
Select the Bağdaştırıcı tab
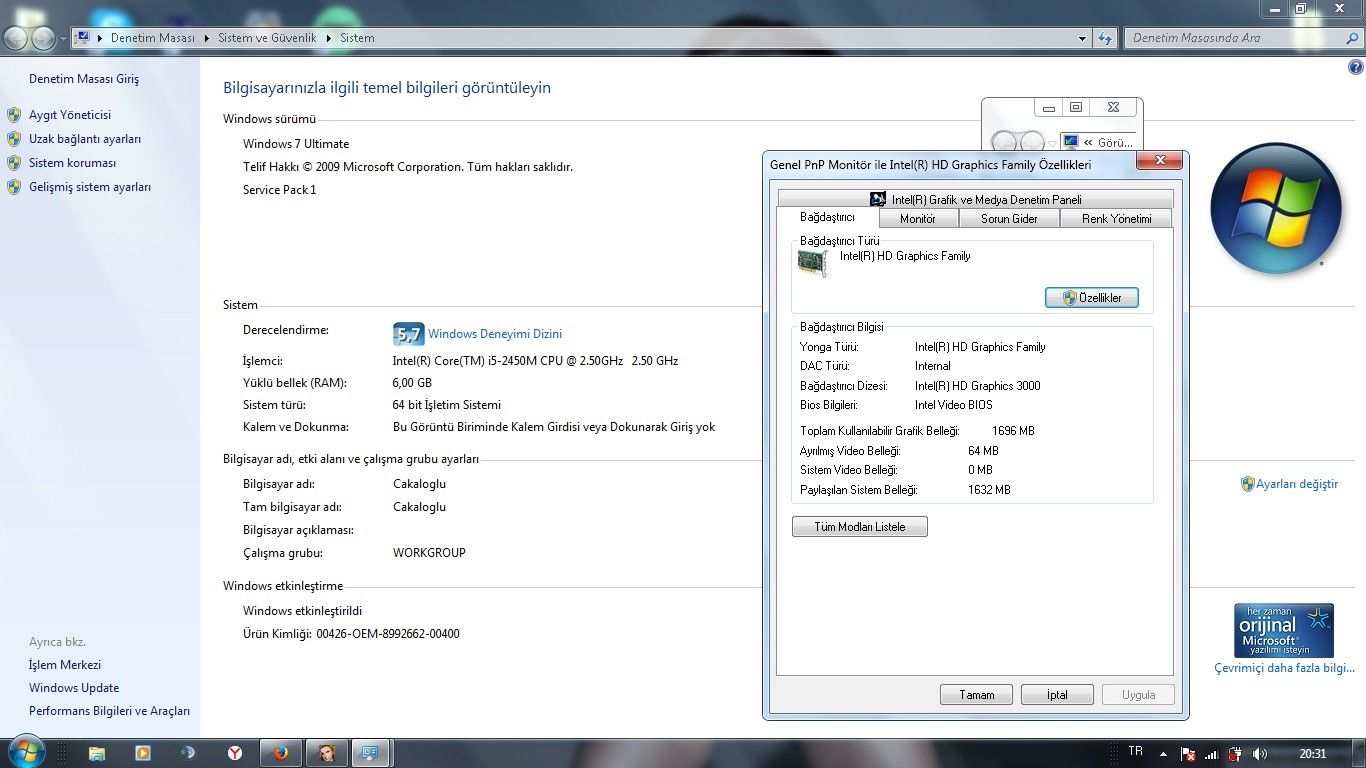tap(828, 217)
